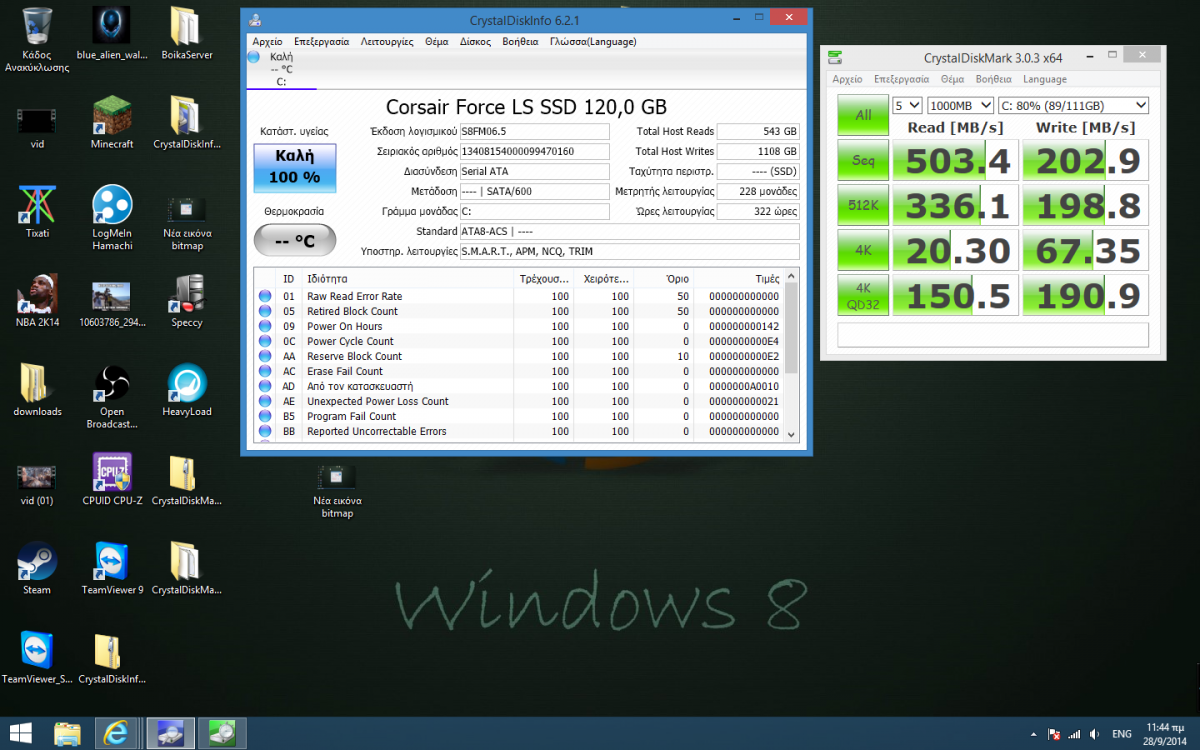Image resolution: width=1200 pixels, height=750 pixels.
Task: Open the Recycle Bin desktop icon
Action: [x=37, y=38]
